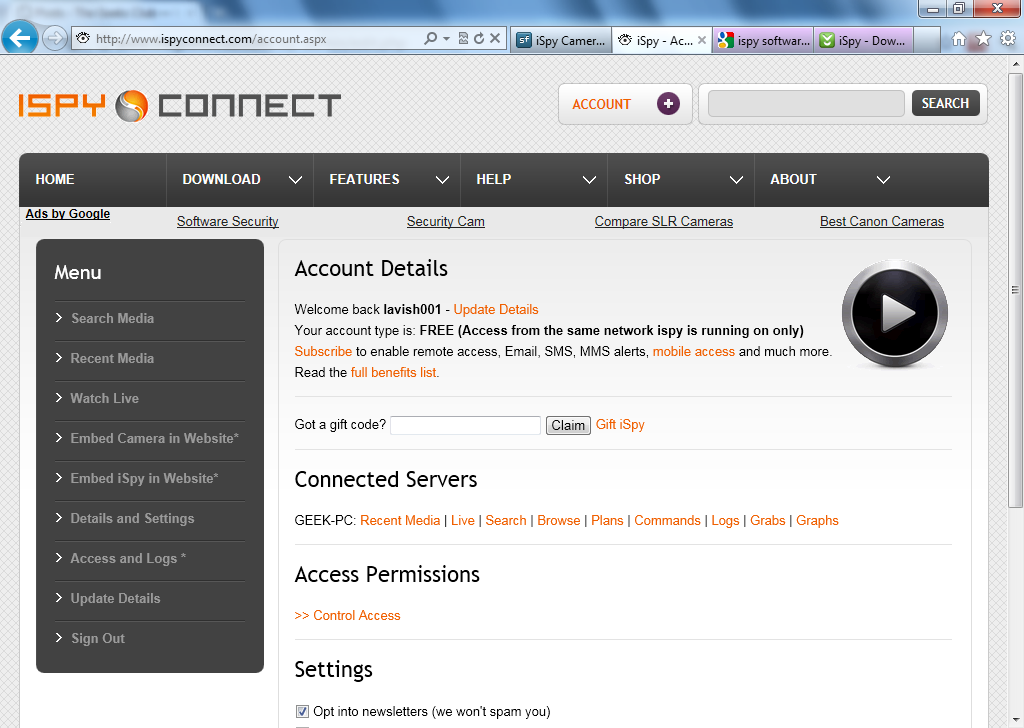The width and height of the screenshot is (1024, 728).
Task: Click the Claim gift code button
Action: (568, 426)
